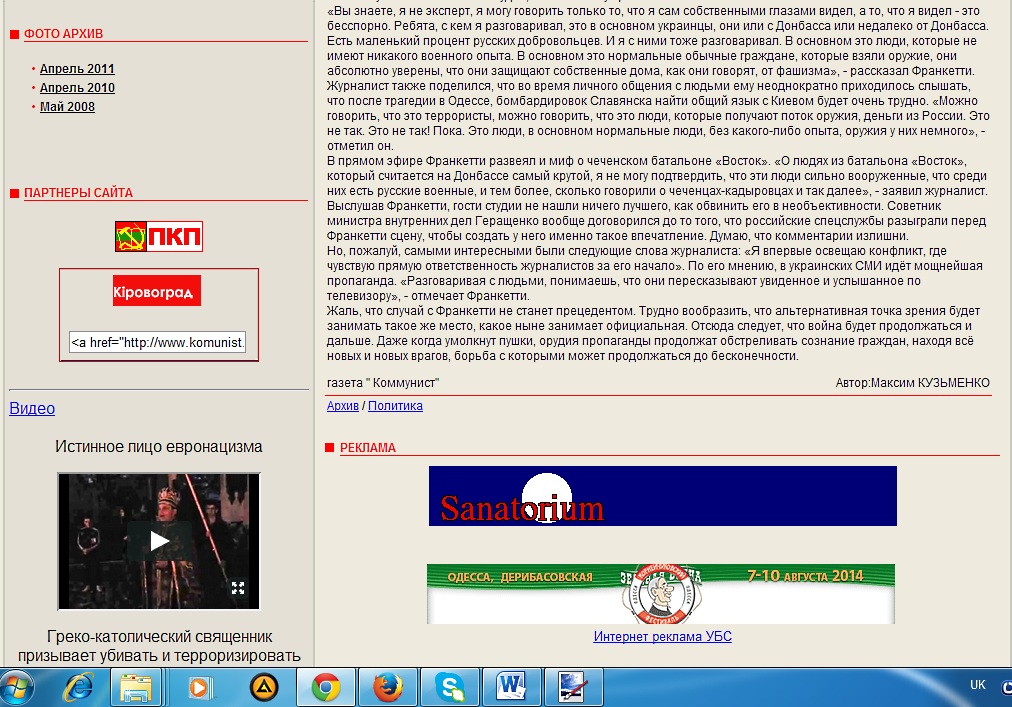Follow the Политика category link

[x=395, y=406]
